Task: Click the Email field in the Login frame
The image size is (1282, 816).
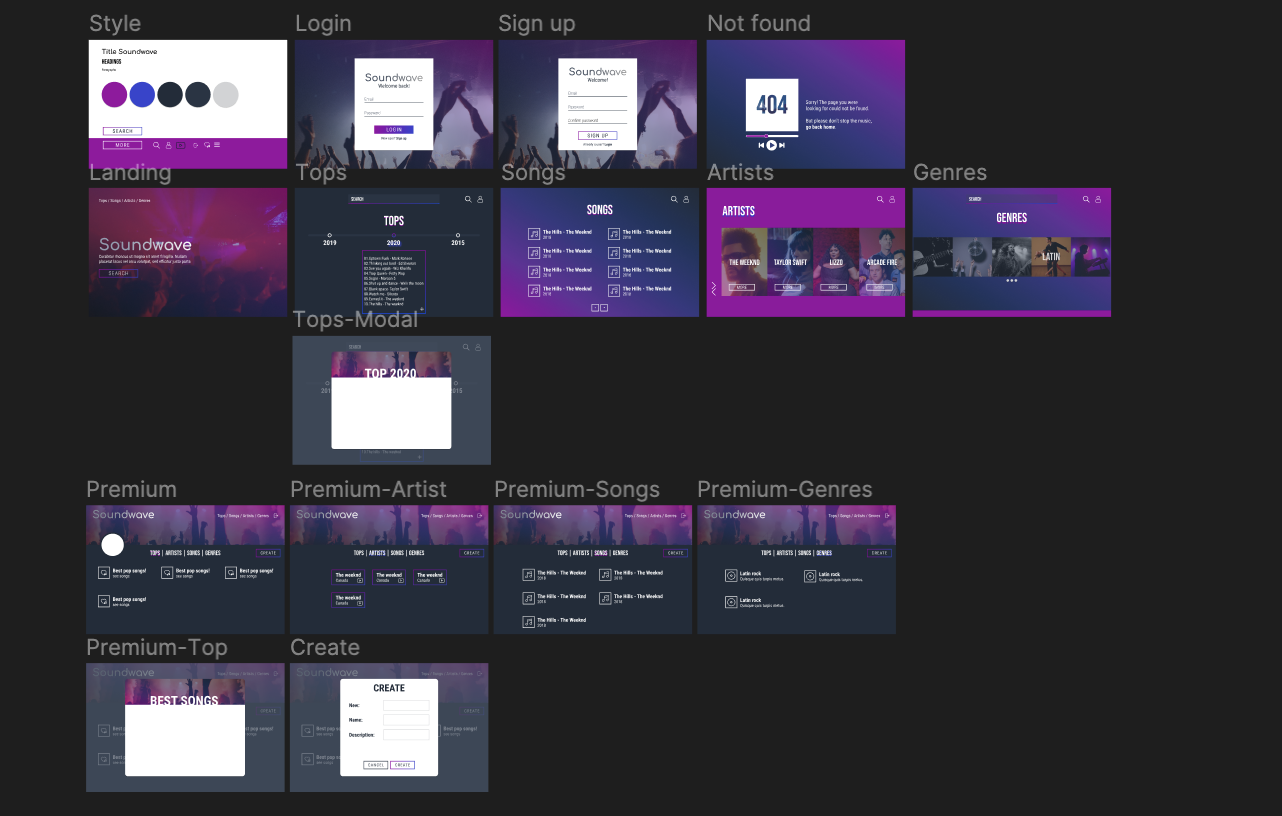Action: point(393,100)
